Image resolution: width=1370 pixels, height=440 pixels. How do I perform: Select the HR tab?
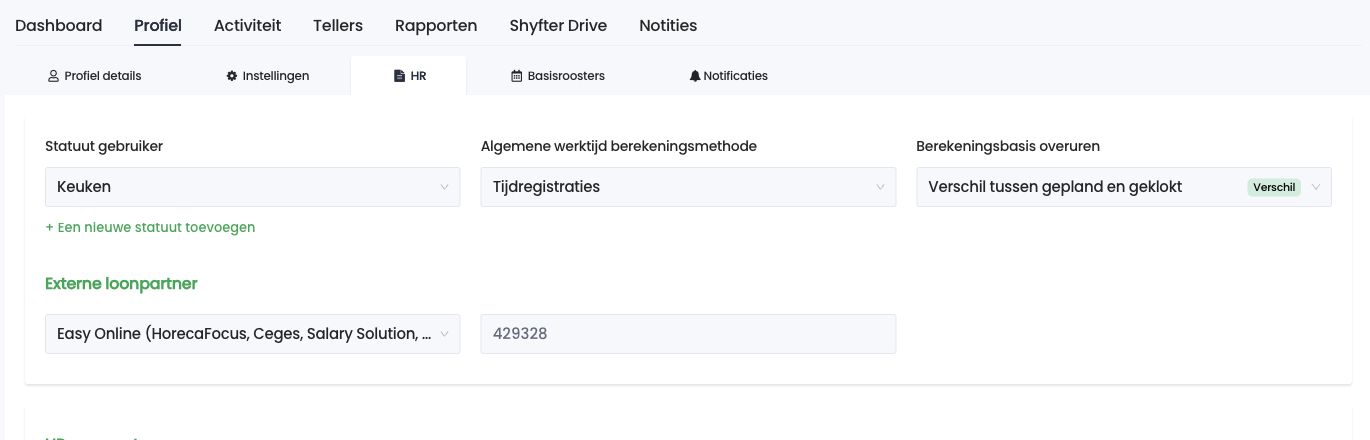(x=409, y=75)
